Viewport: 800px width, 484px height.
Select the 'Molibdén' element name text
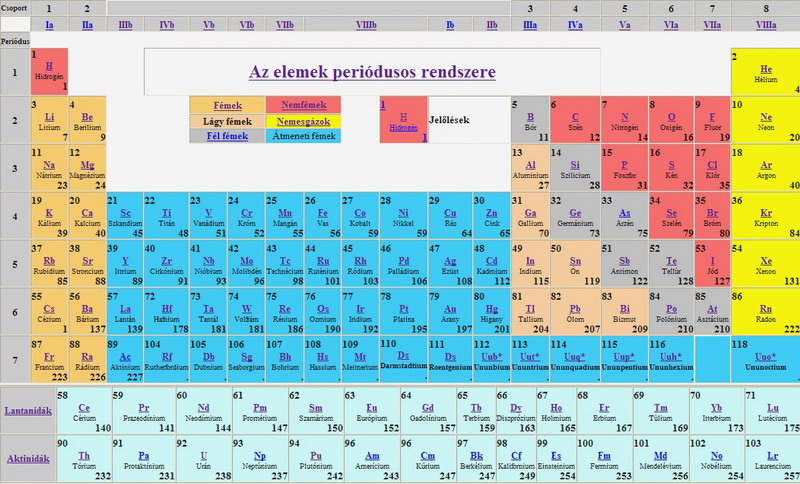(x=246, y=271)
